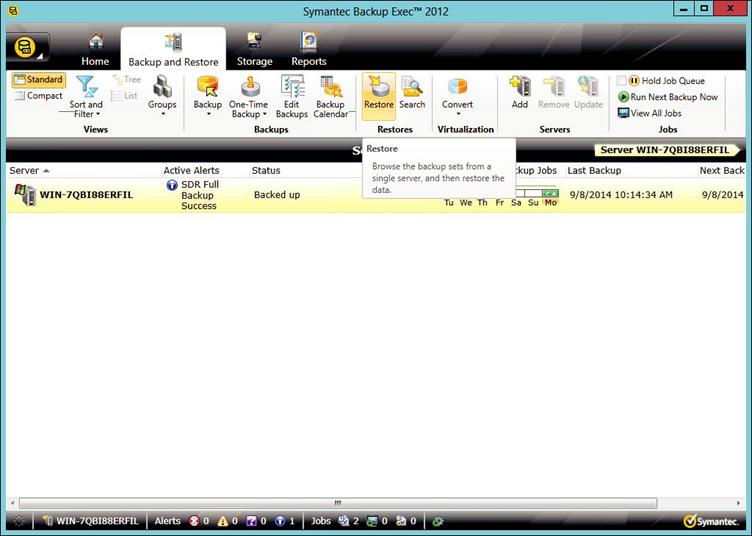
Task: Click the Backup Exec title bar icon
Action: [13, 10]
